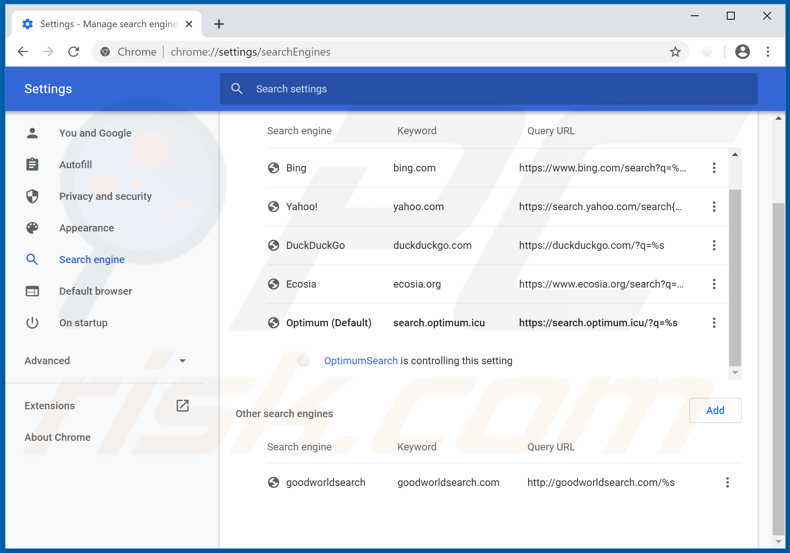Viewport: 790px width, 553px height.
Task: Click the back navigation arrow
Action: coord(23,52)
